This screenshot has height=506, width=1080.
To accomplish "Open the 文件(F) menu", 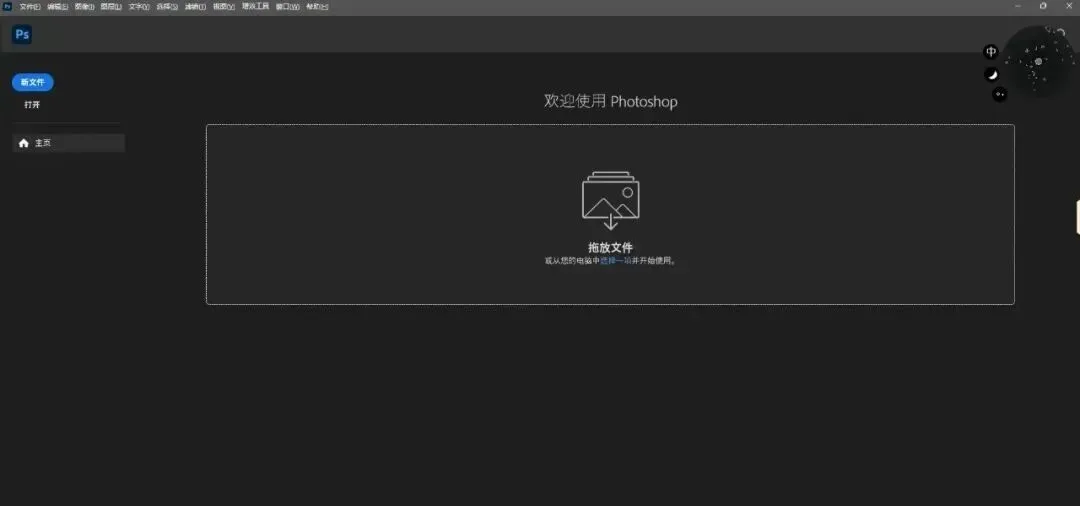I will point(30,6).
